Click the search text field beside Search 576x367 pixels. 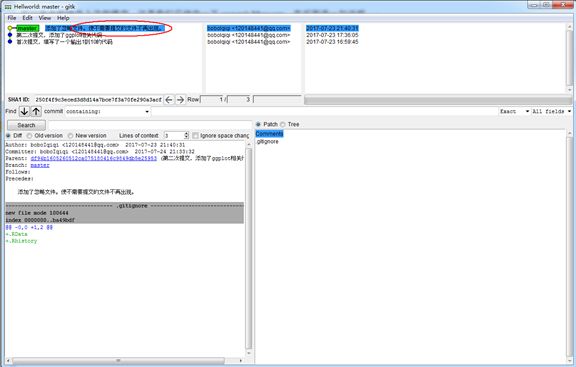(149, 125)
